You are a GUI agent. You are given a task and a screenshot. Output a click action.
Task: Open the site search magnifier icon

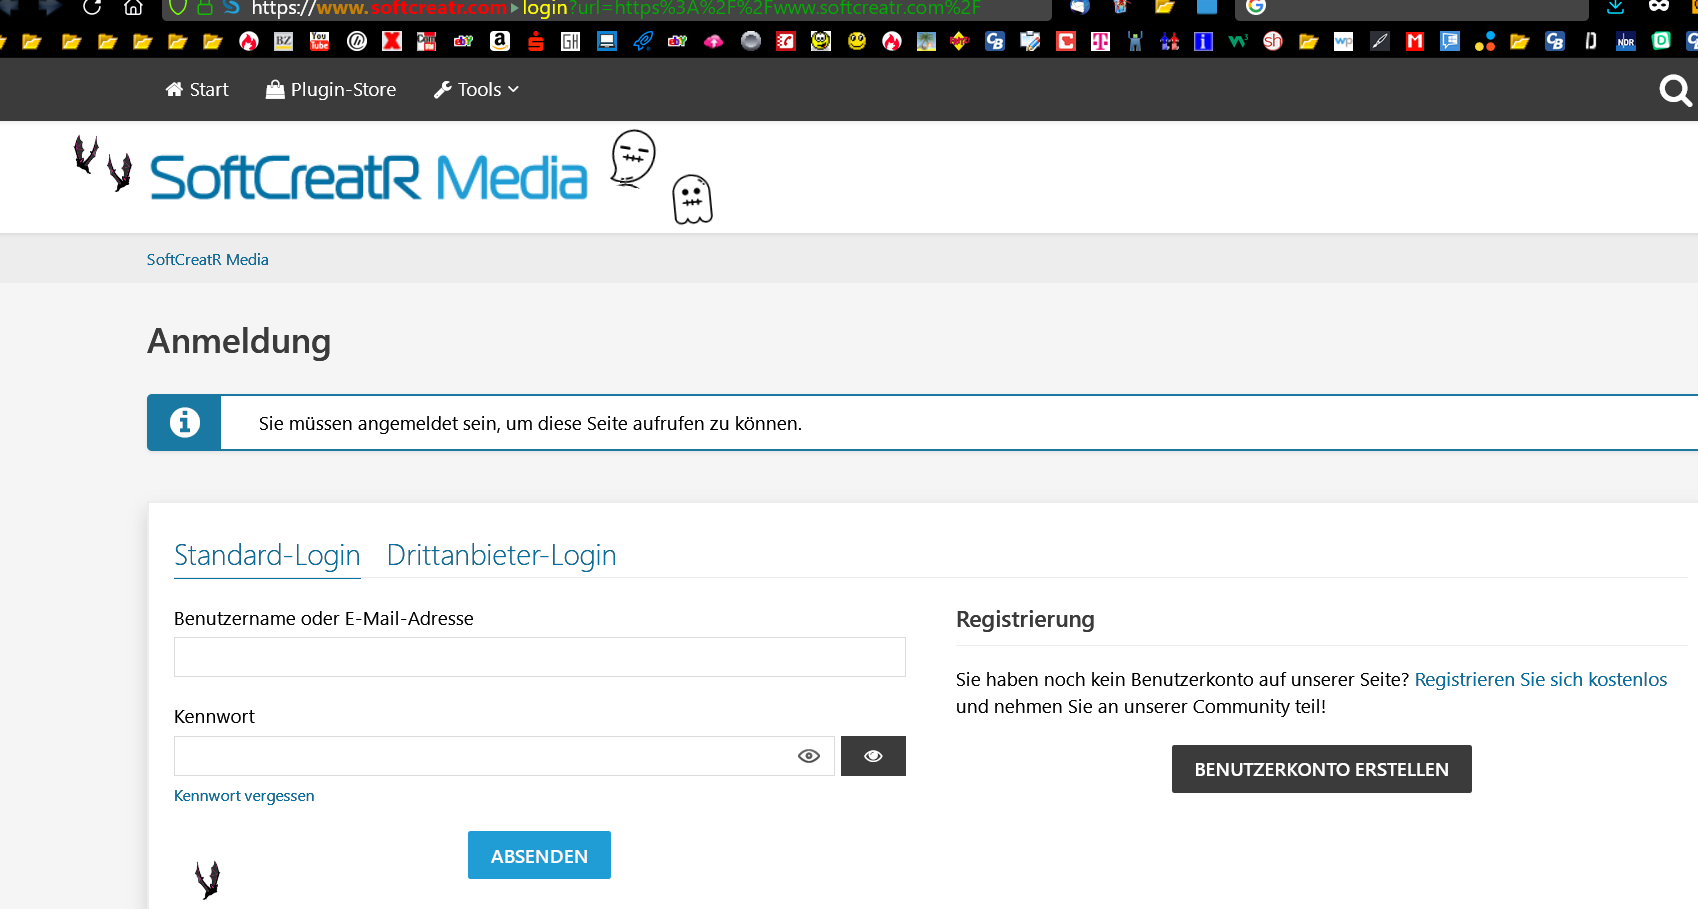click(x=1675, y=91)
